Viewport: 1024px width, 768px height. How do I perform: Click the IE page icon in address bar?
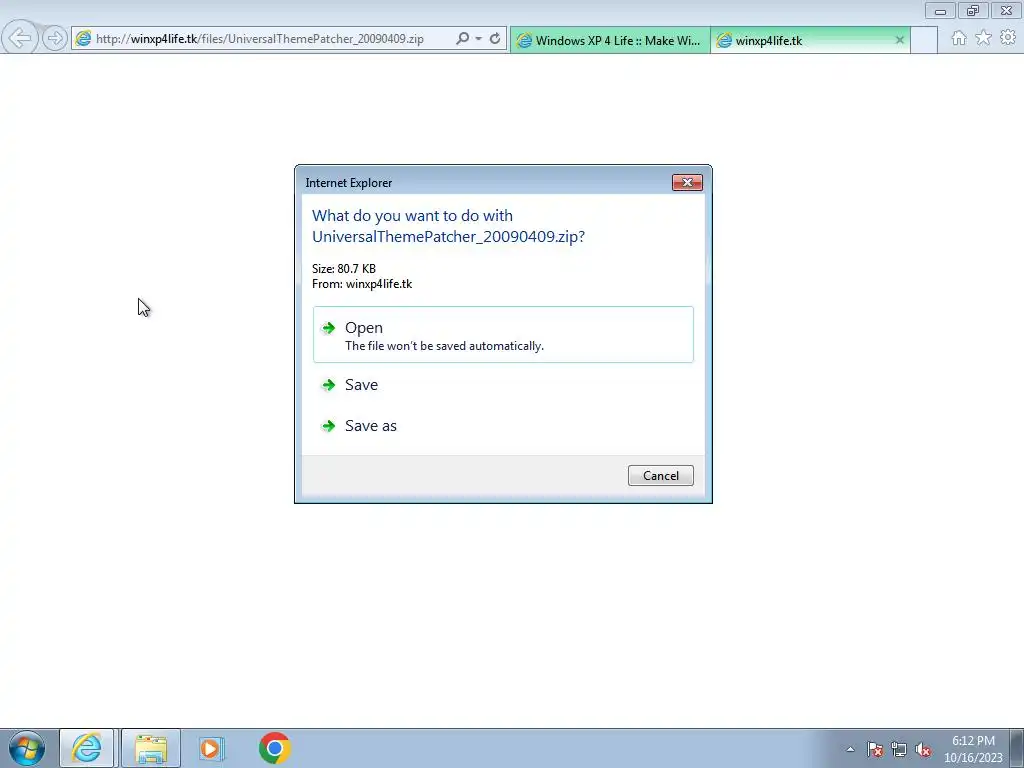[x=83, y=39]
